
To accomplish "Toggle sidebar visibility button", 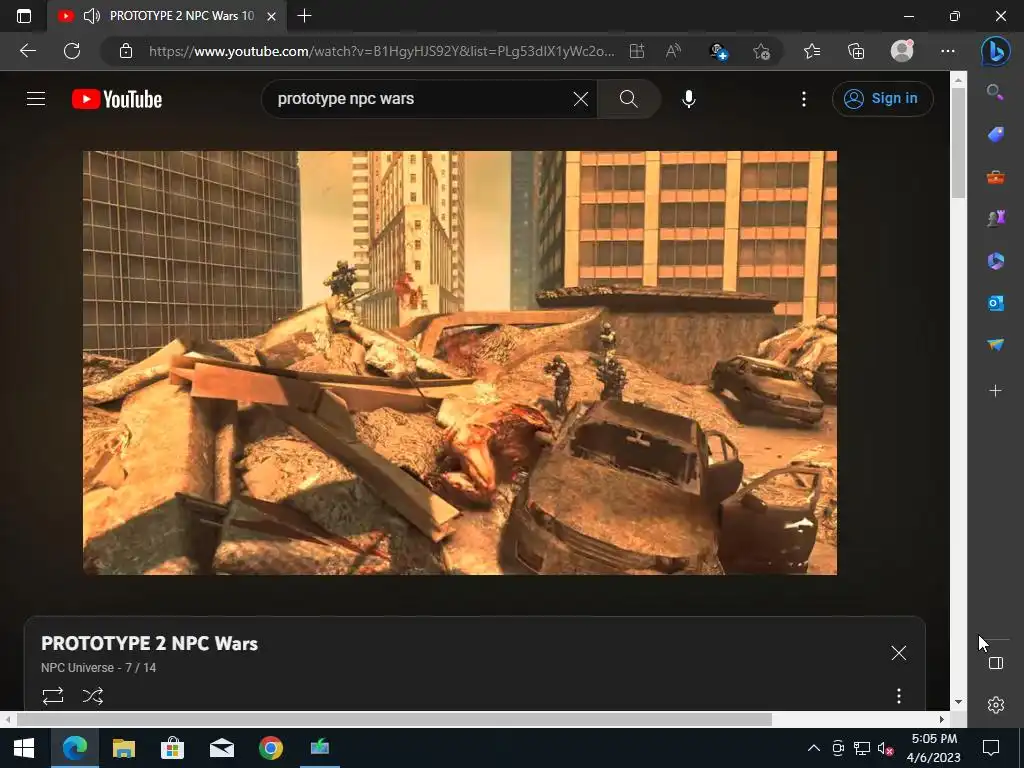I will [x=995, y=663].
